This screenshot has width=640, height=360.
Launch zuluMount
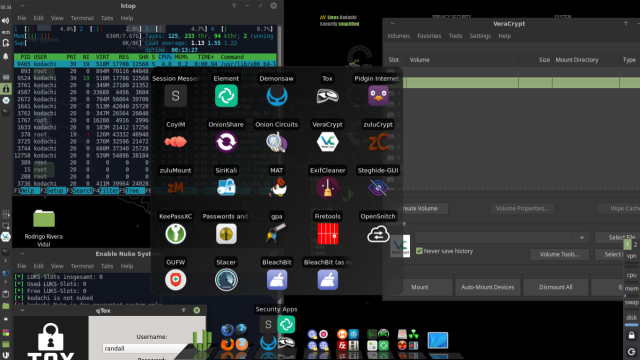tap(176, 188)
